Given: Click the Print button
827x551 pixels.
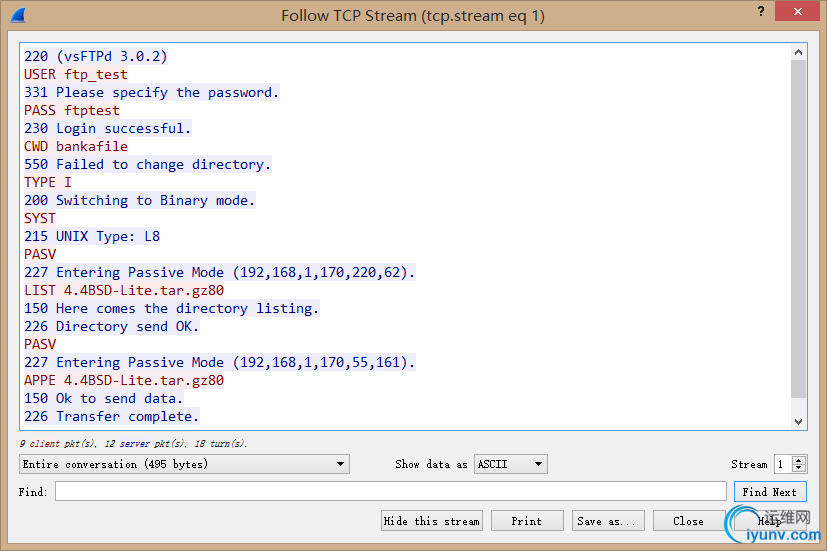Looking at the screenshot, I should [x=526, y=521].
